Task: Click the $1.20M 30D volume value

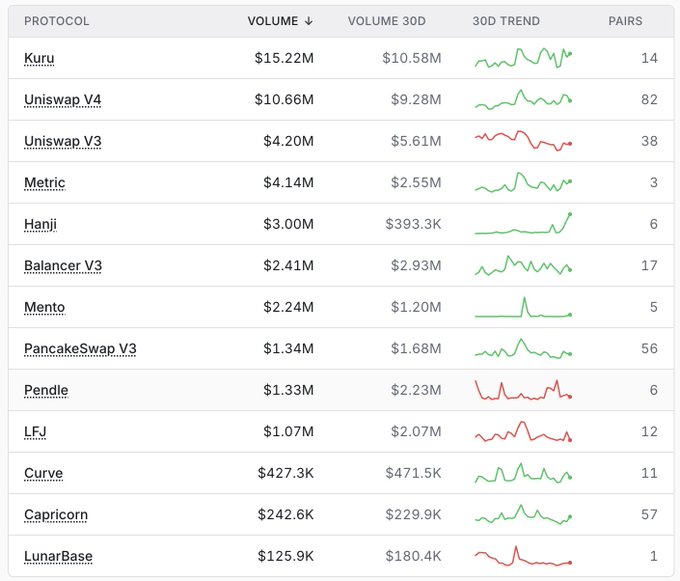Action: [416, 307]
